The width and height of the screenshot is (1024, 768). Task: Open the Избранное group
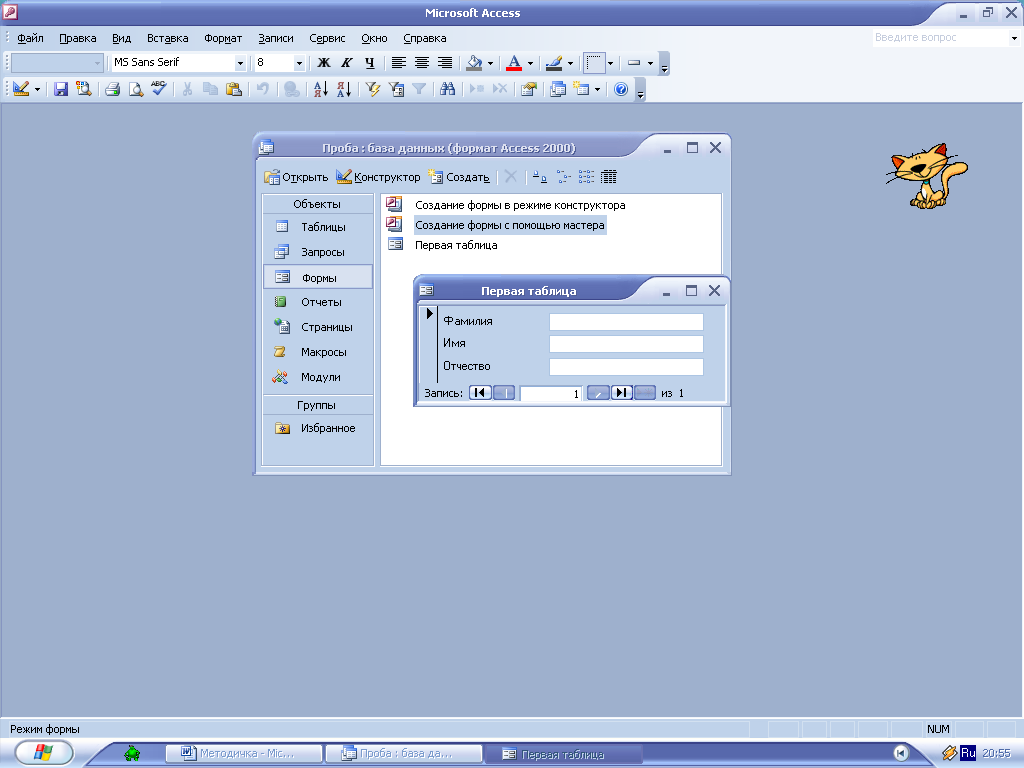317,428
